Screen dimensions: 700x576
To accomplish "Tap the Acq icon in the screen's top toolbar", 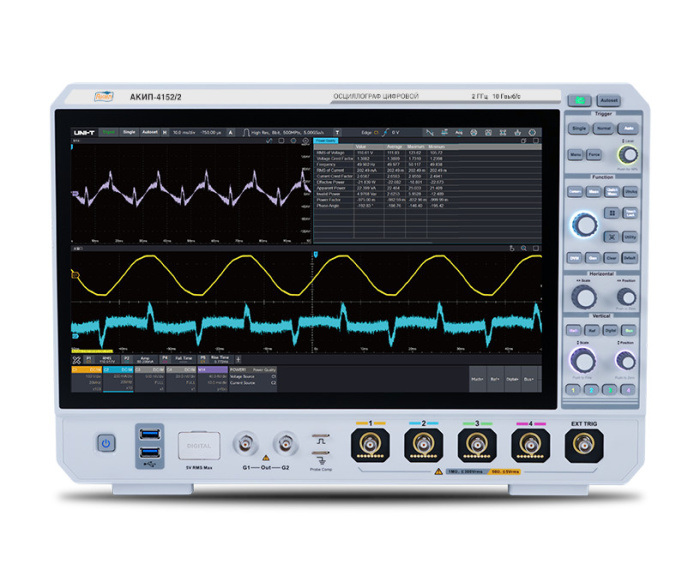I will pos(458,133).
